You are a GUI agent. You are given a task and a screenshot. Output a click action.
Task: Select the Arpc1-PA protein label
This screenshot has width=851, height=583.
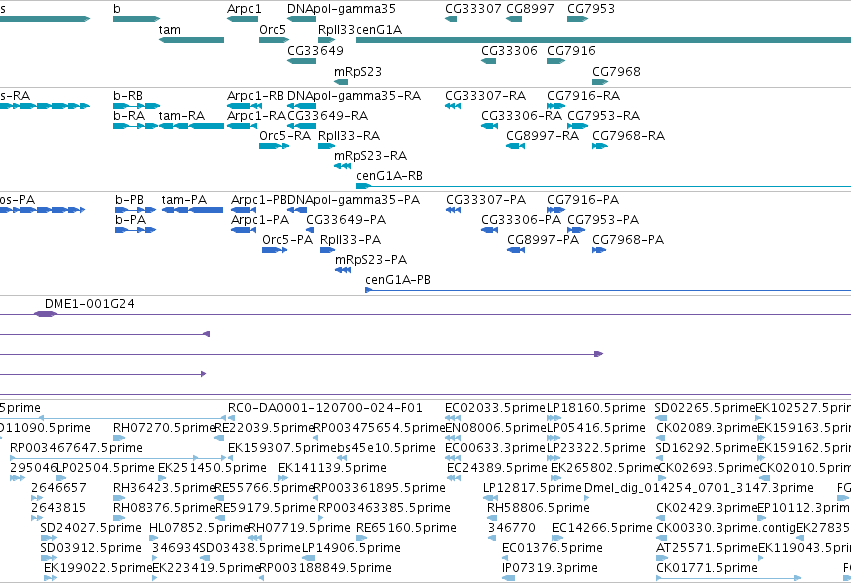[x=259, y=220]
